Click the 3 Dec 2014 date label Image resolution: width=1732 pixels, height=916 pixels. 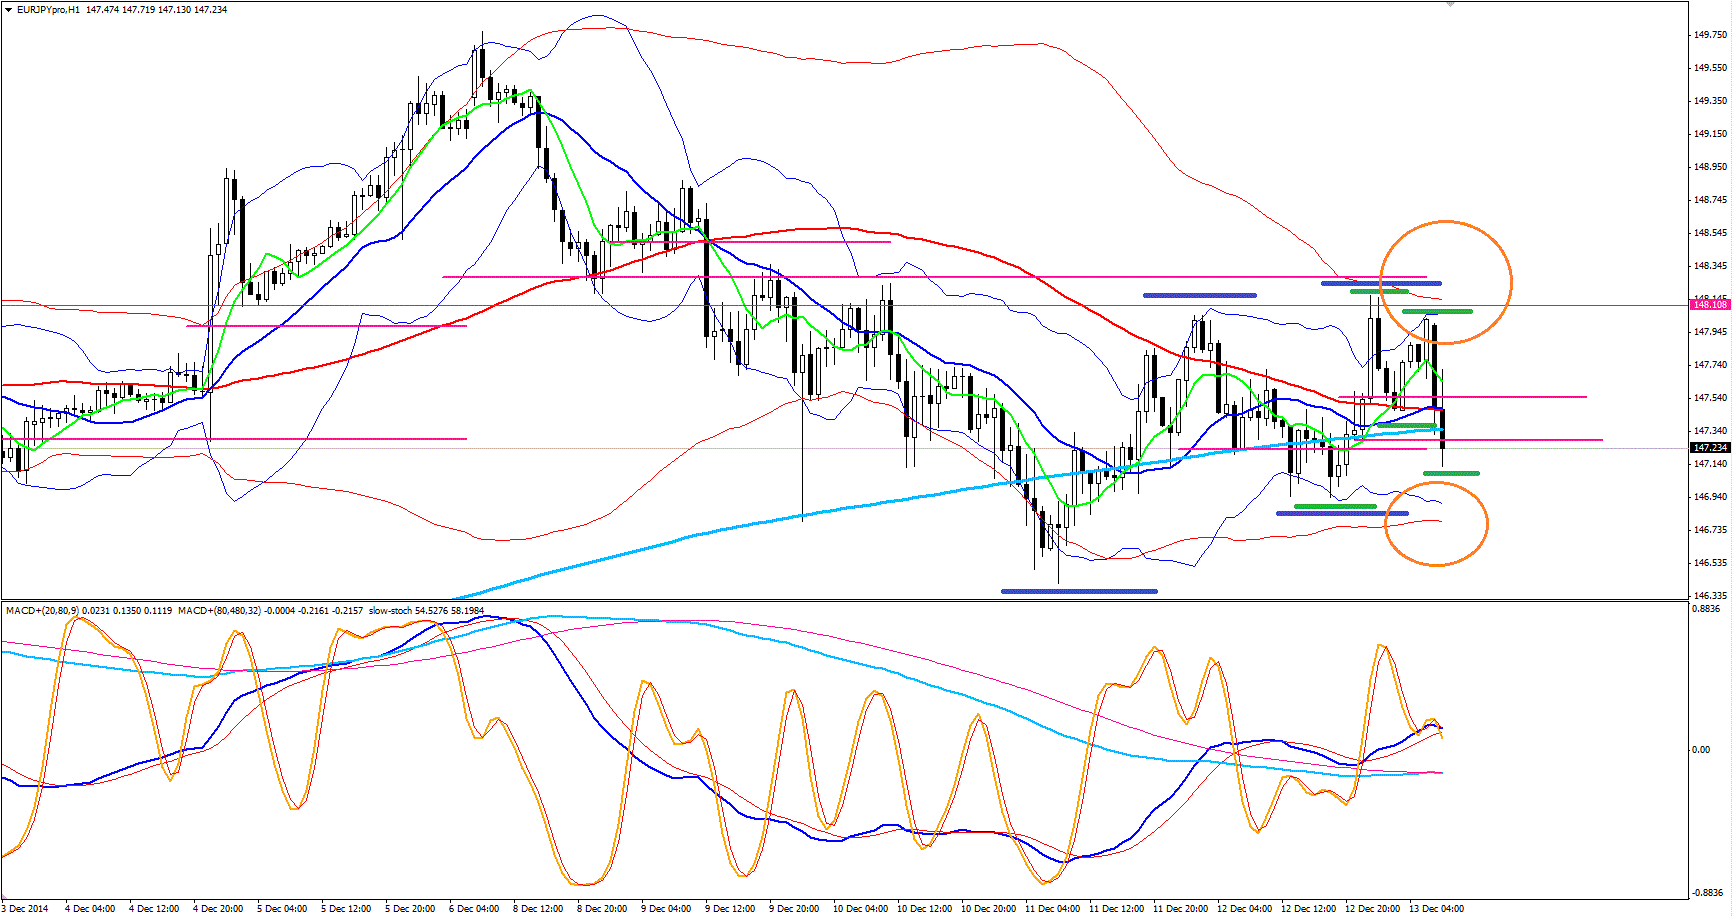point(24,909)
